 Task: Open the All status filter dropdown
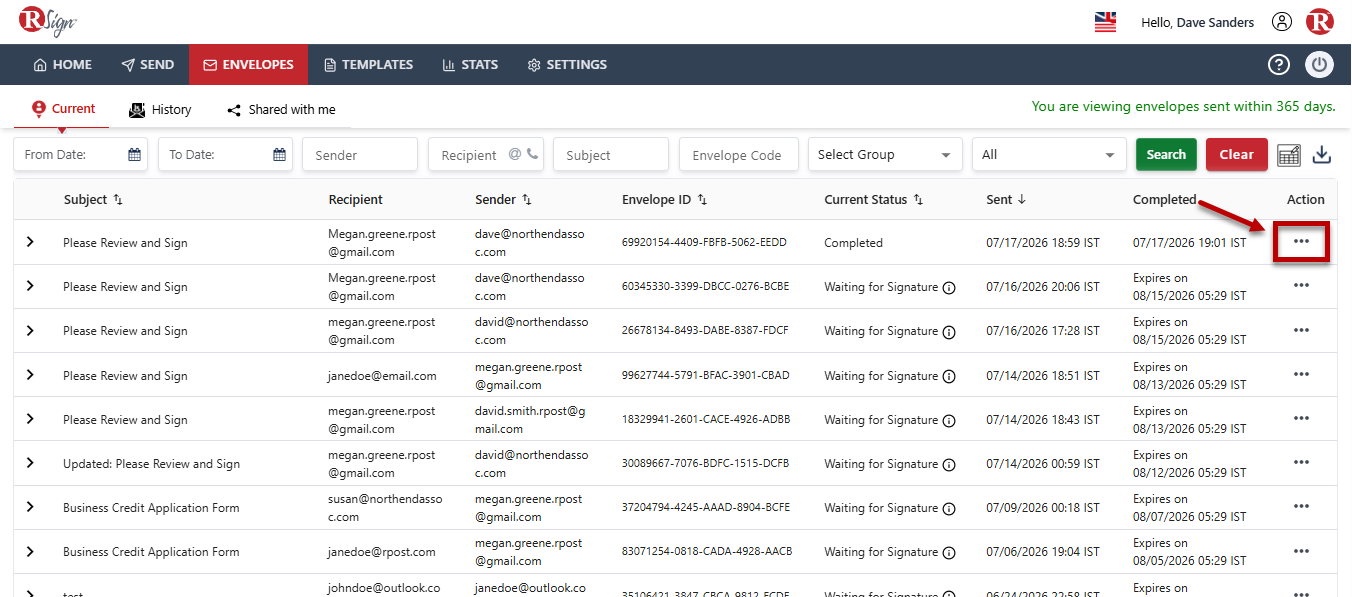pyautogui.click(x=1049, y=155)
